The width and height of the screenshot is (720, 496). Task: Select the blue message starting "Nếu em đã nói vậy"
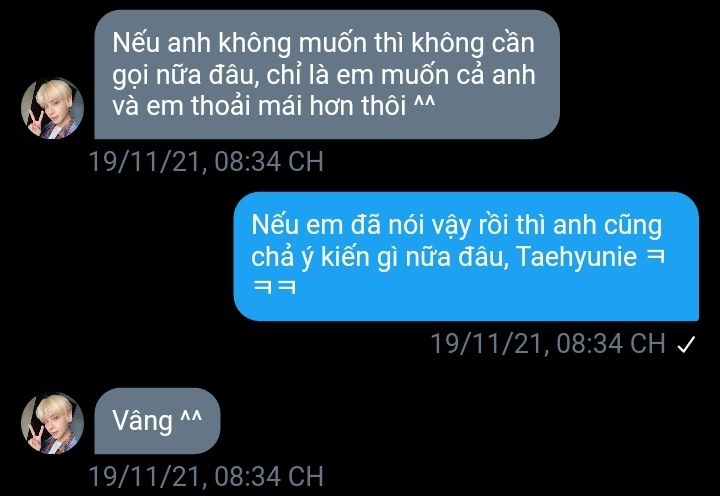(466, 256)
